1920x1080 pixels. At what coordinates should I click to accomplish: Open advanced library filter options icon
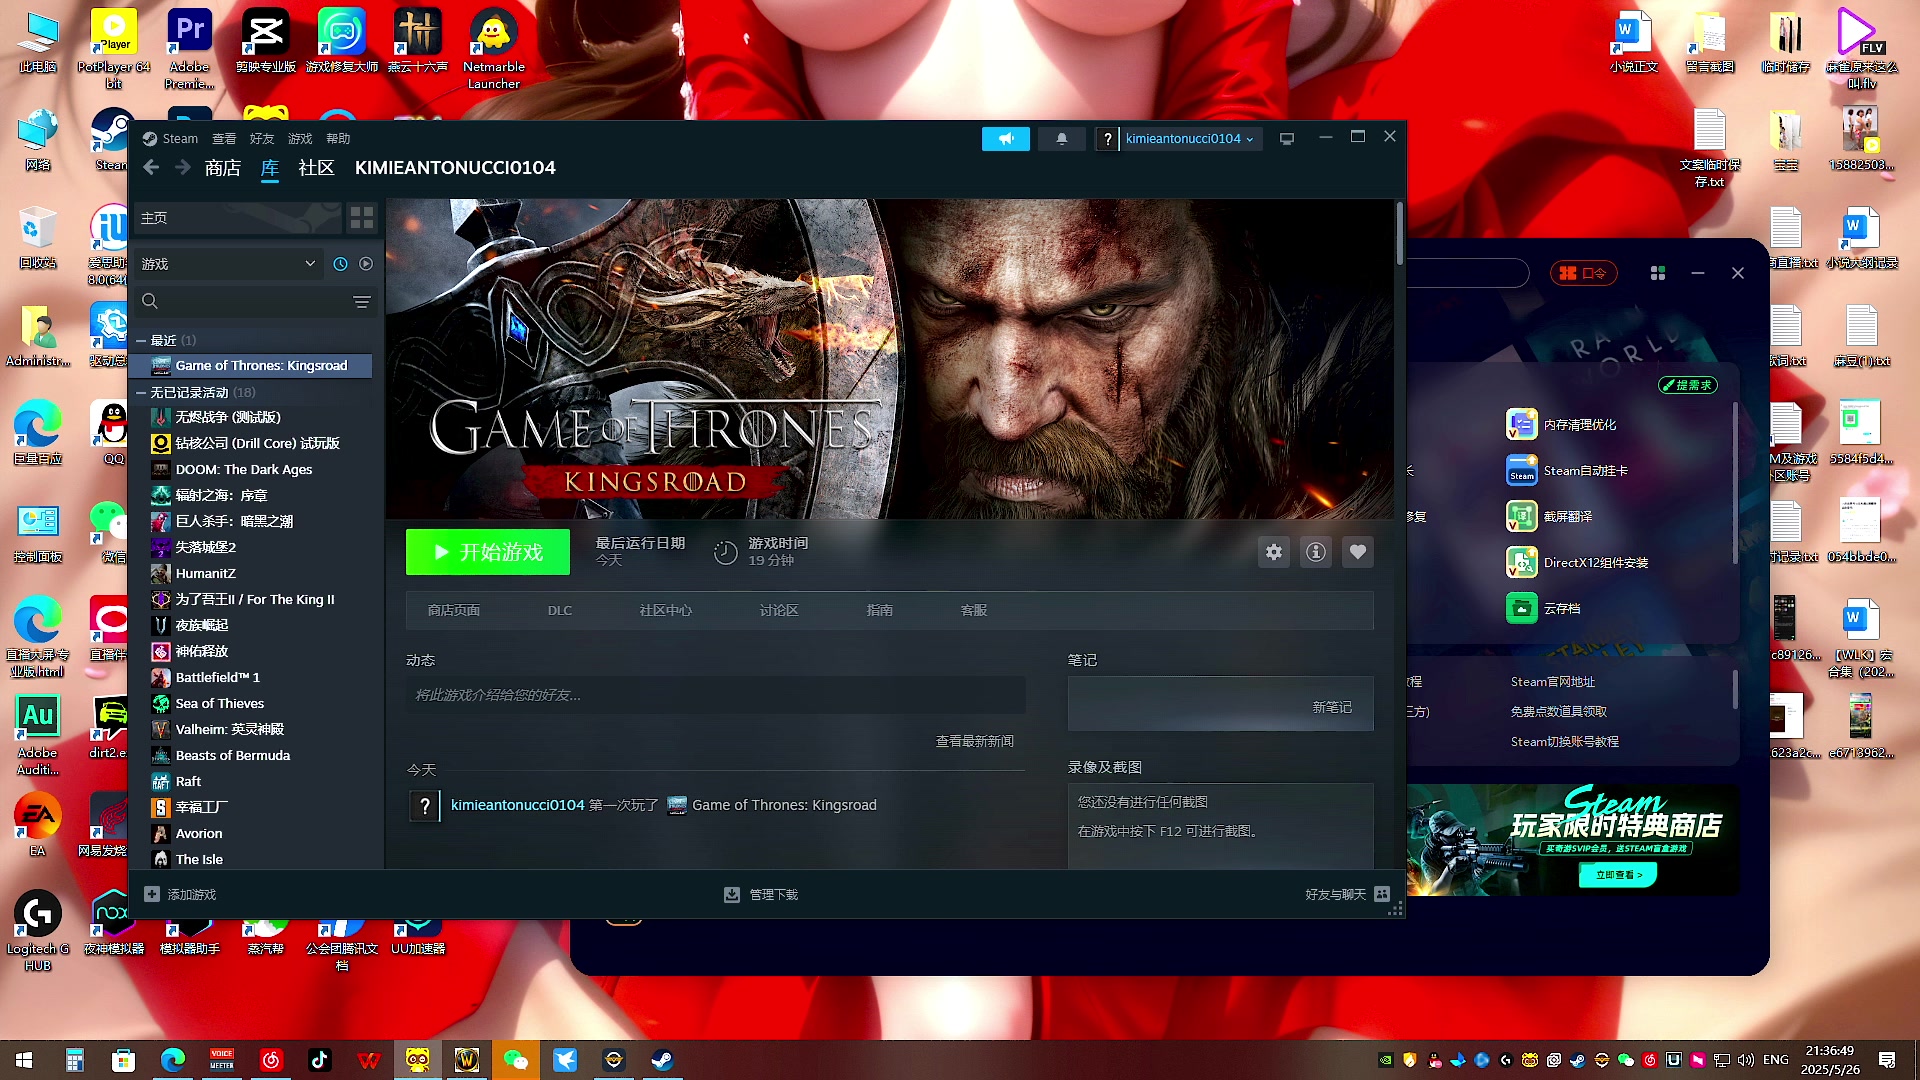[x=362, y=302]
